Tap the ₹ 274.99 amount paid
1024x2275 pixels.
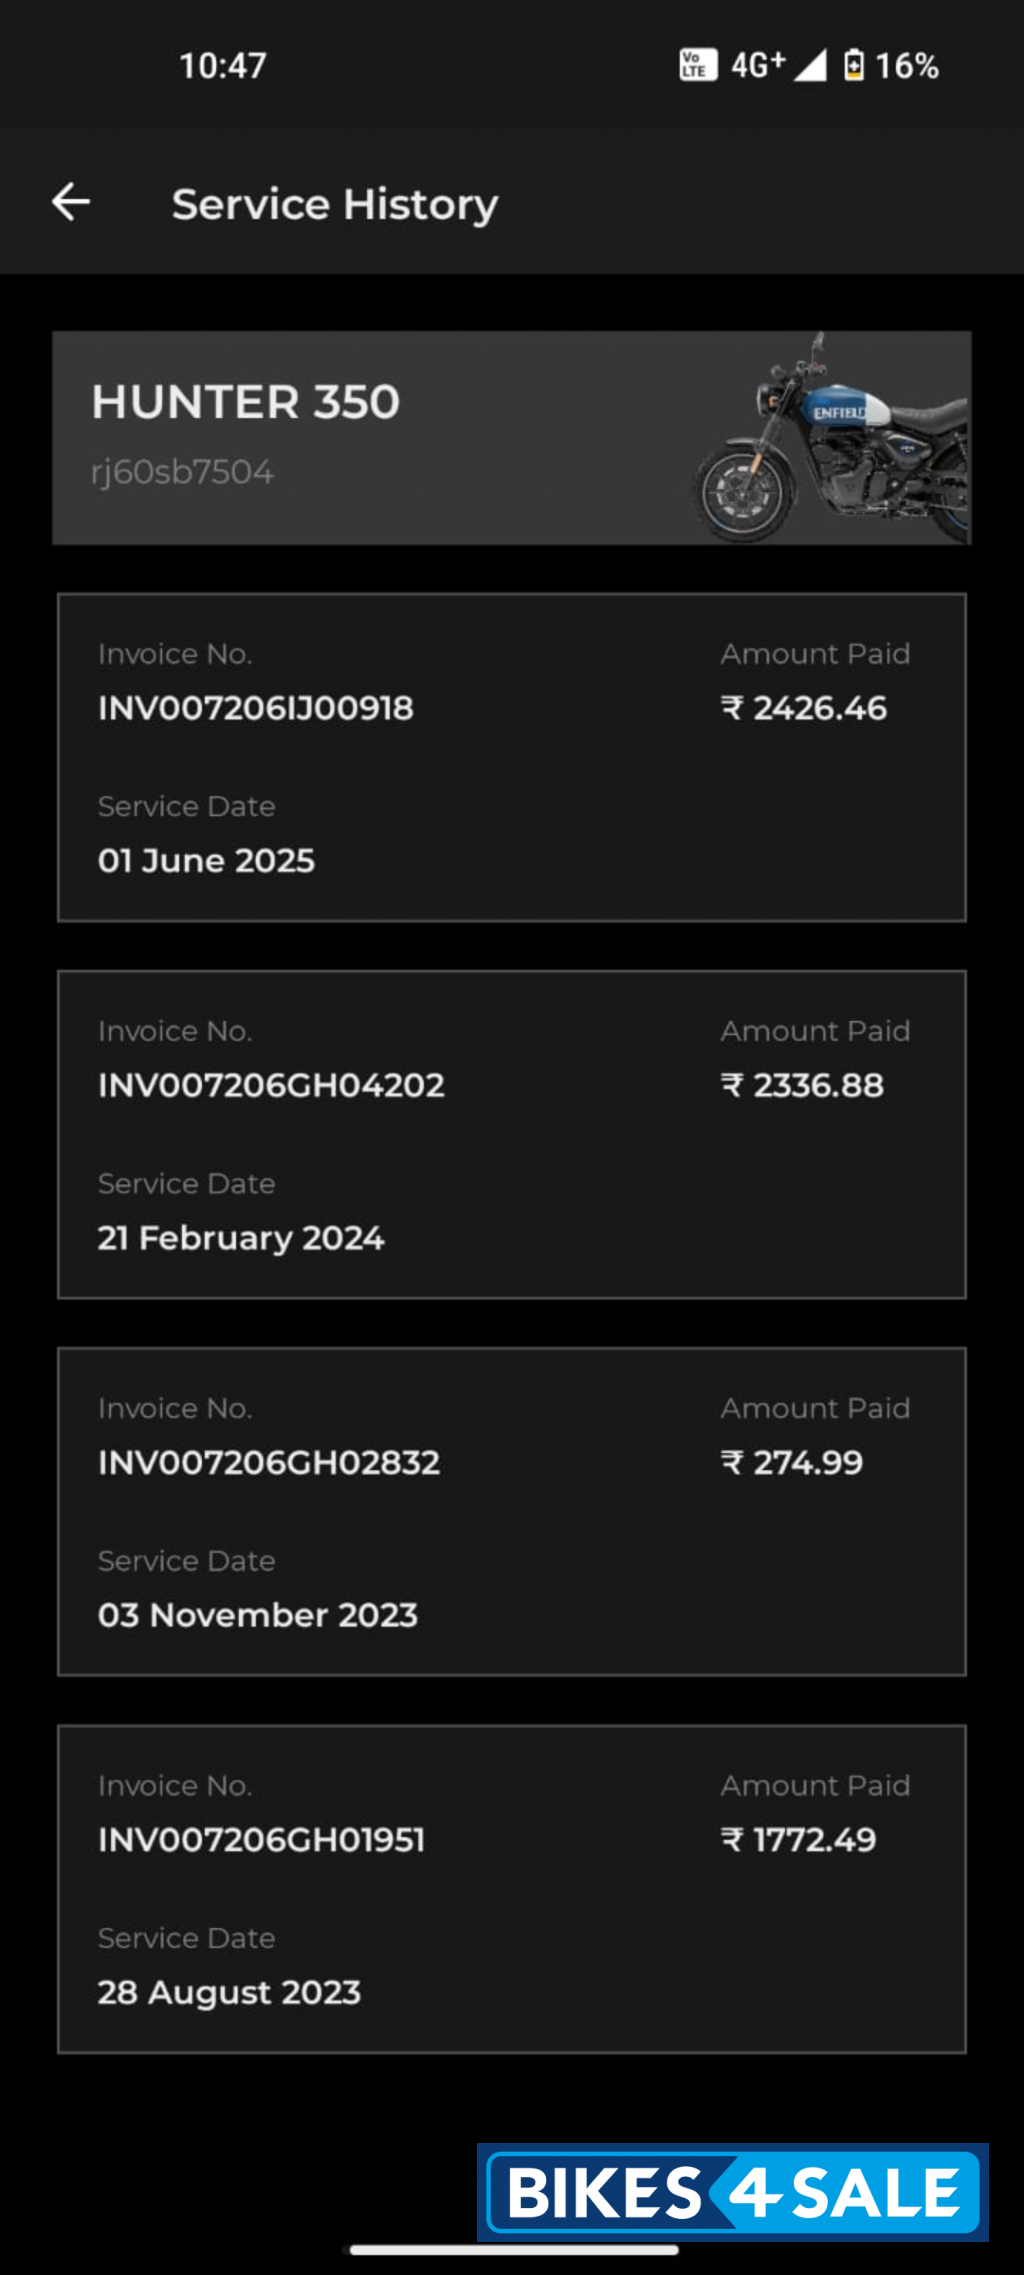792,1462
